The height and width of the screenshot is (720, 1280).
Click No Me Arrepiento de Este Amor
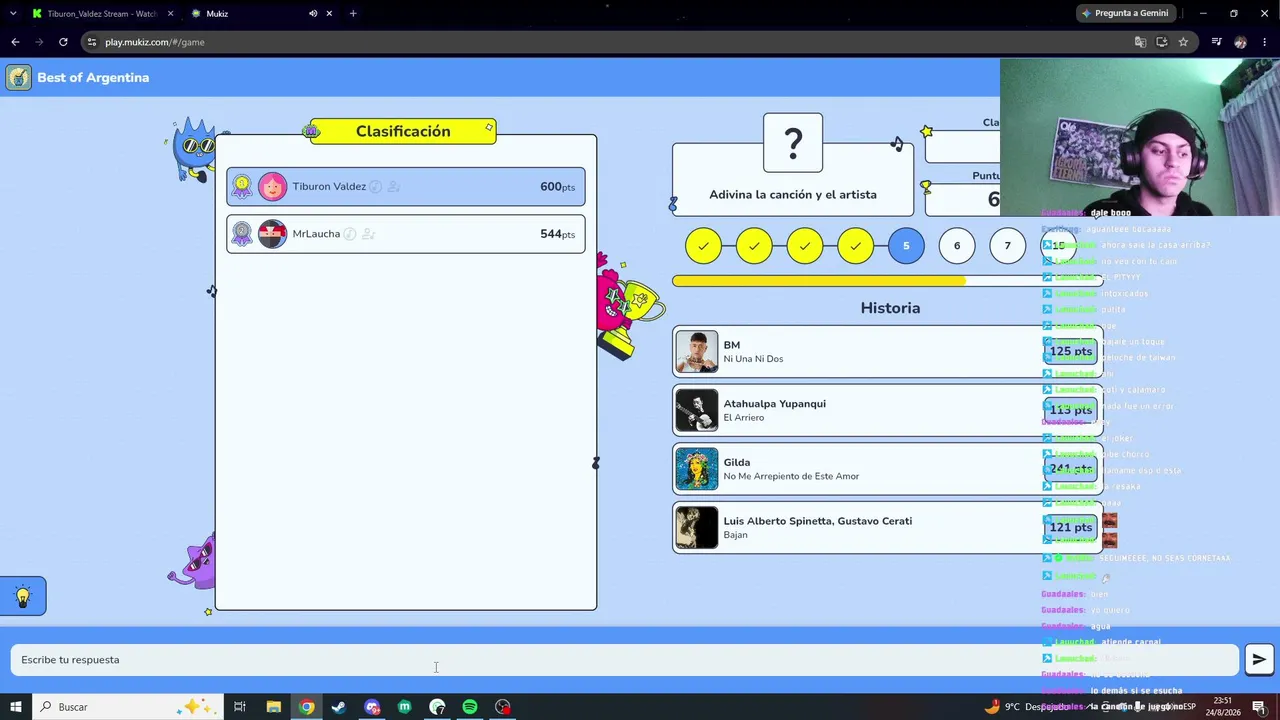[791, 476]
